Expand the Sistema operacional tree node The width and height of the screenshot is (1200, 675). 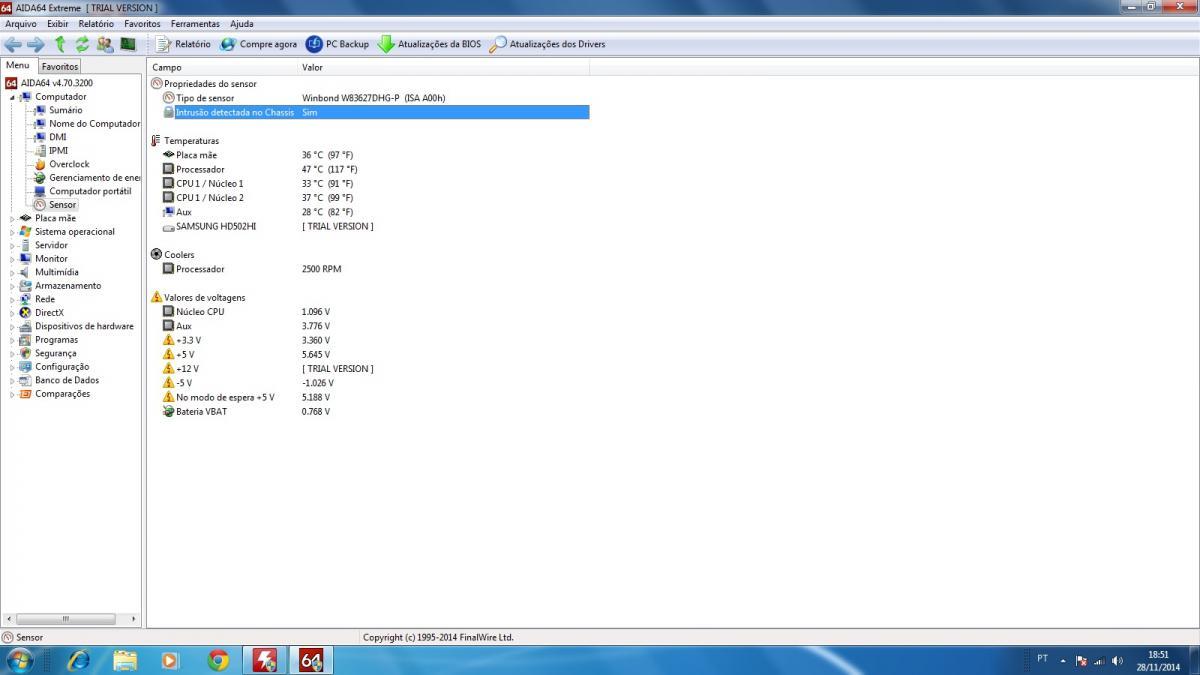tap(13, 232)
